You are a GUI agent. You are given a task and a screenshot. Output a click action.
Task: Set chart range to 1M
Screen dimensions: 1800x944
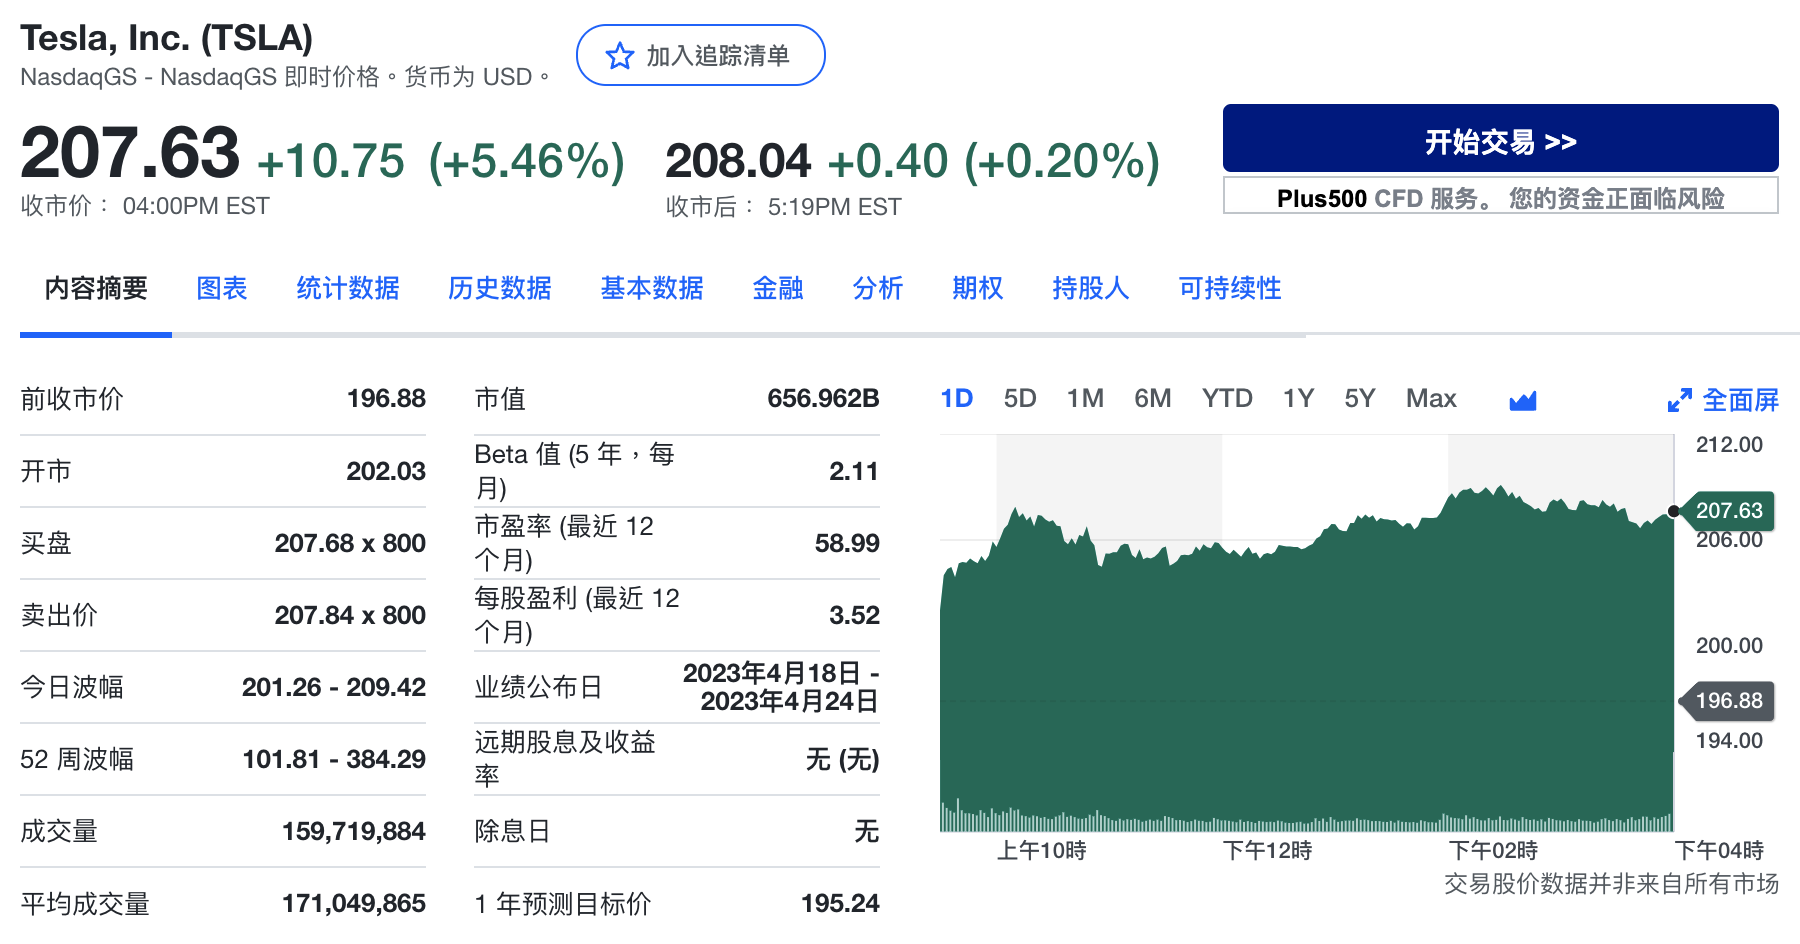pyautogui.click(x=1085, y=399)
